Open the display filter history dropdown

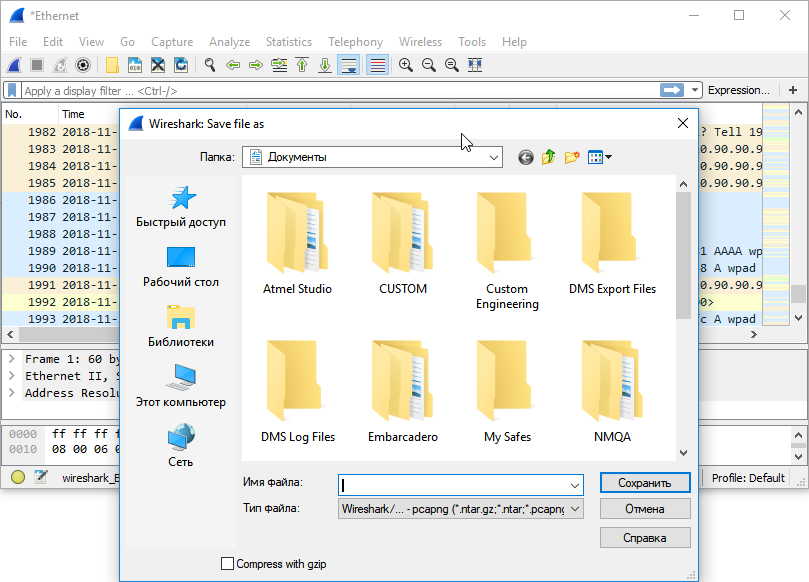[695, 90]
